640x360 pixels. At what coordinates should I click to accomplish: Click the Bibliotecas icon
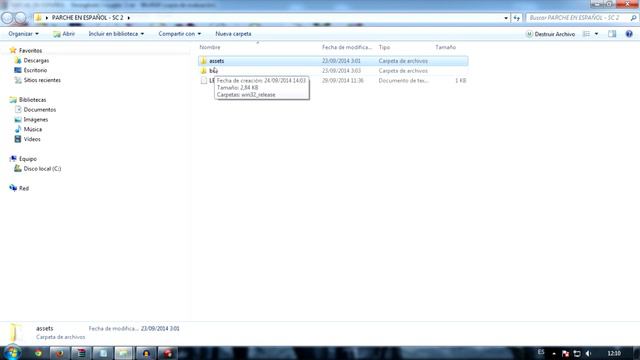[13, 100]
